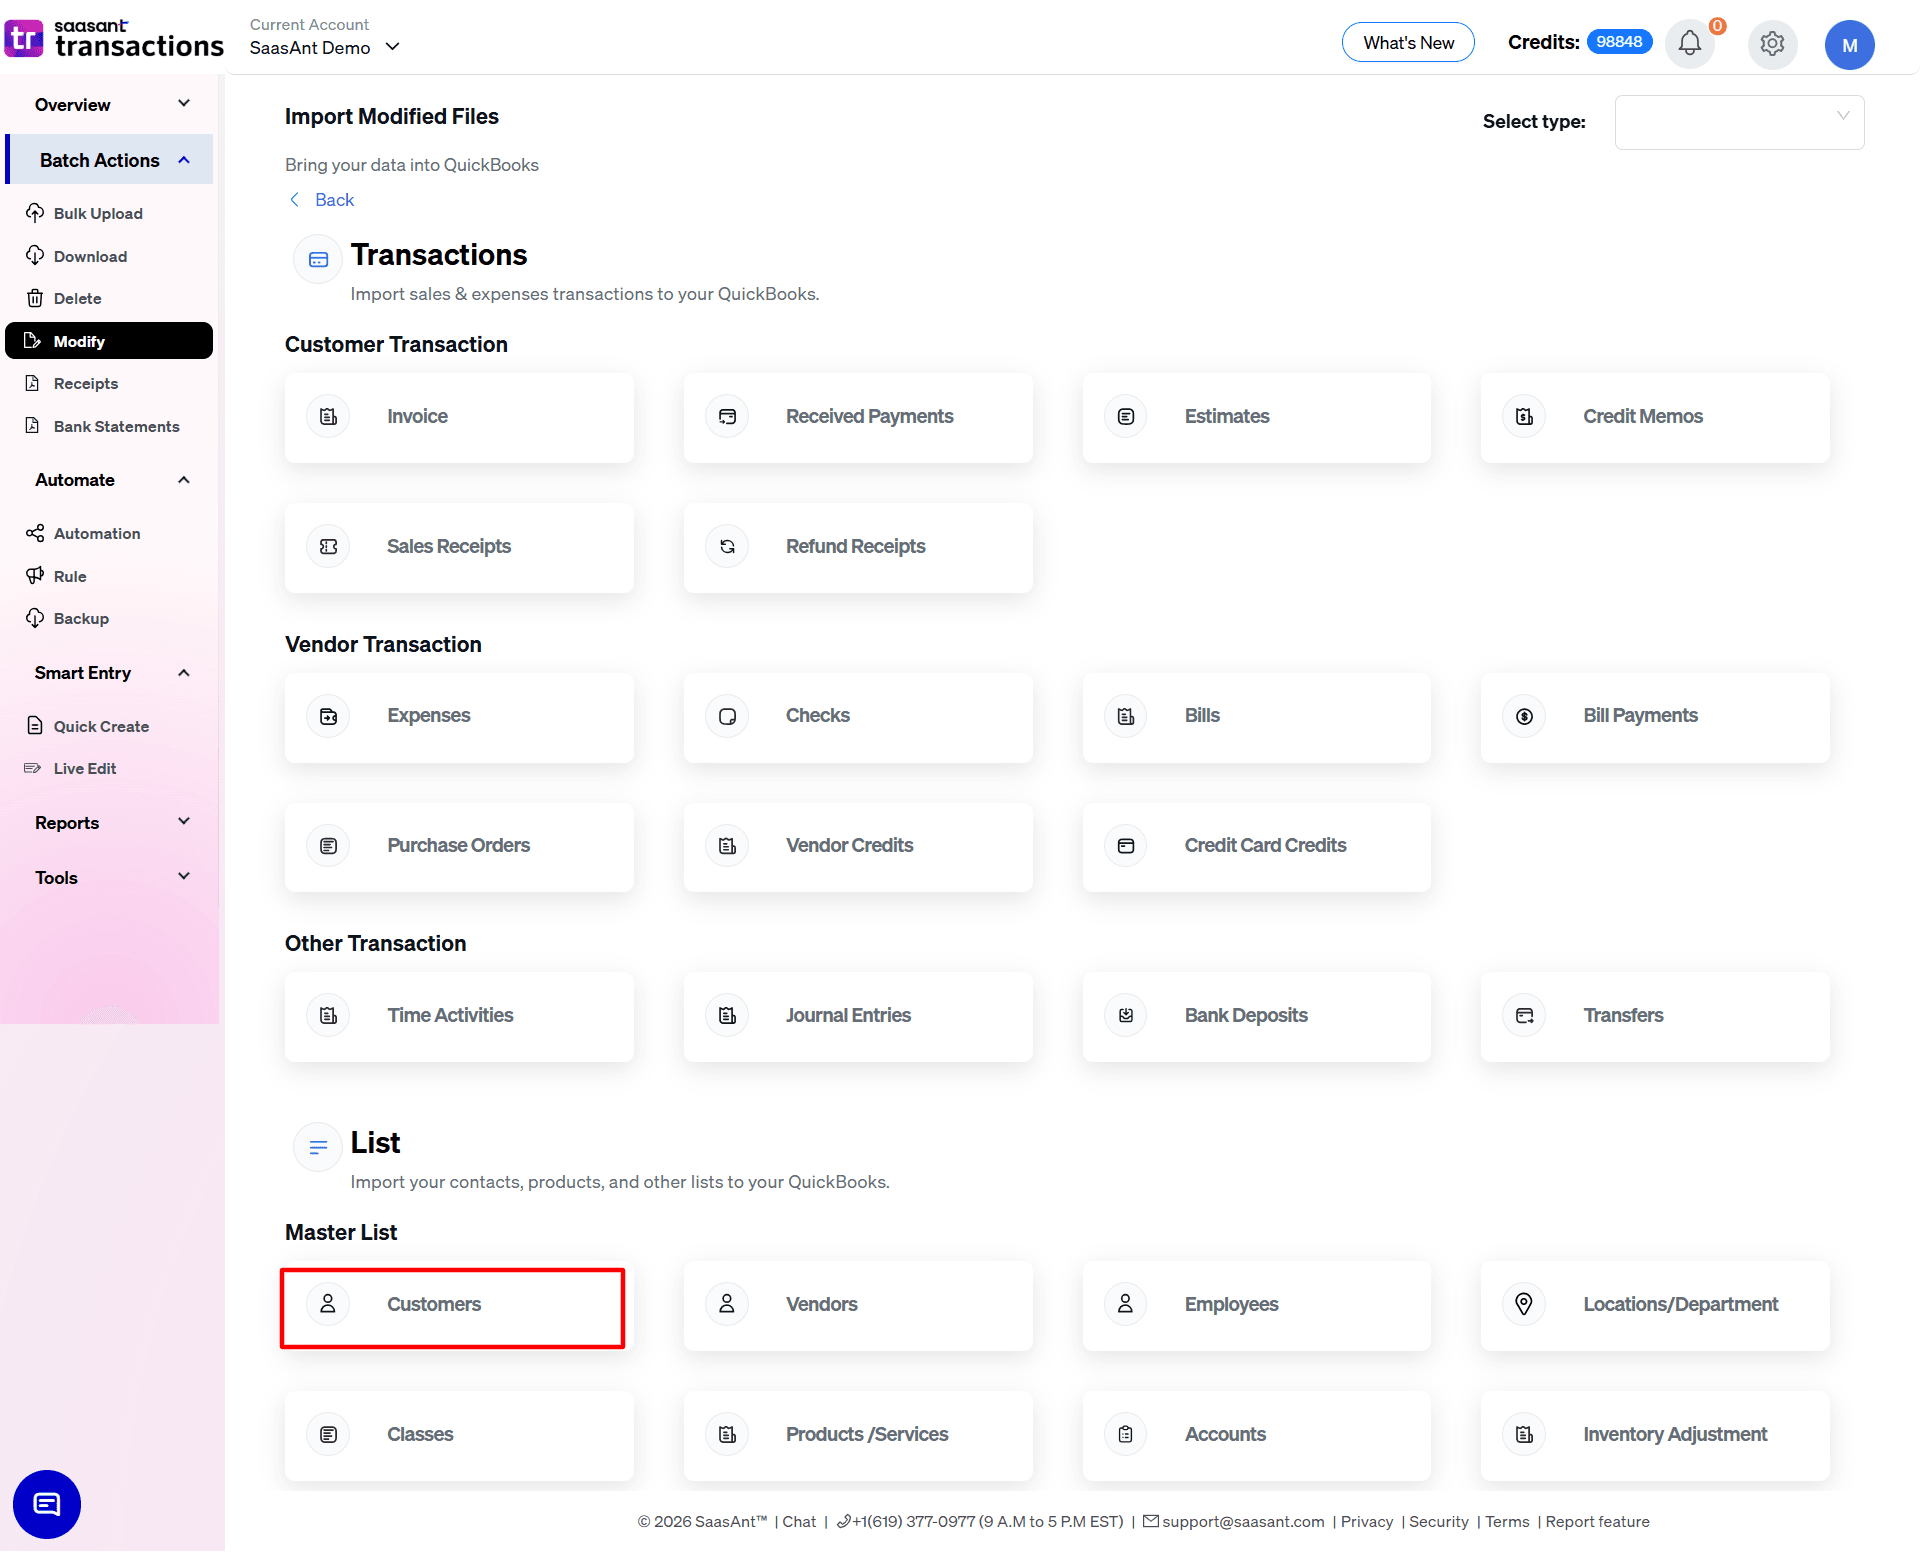Select Backup in the Automate section

(80, 618)
